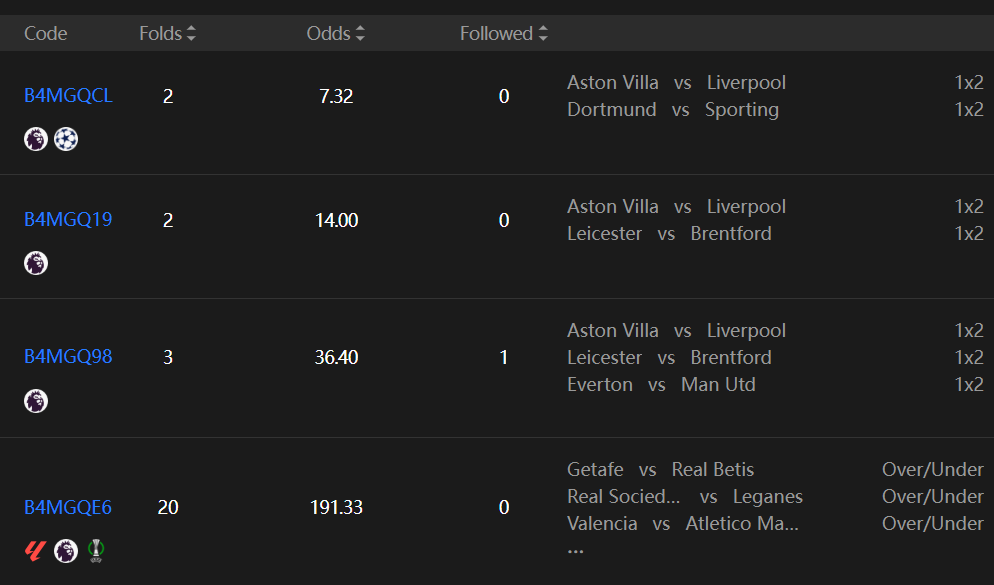The image size is (994, 585).
Task: Click the Code column header
Action: 46,34
